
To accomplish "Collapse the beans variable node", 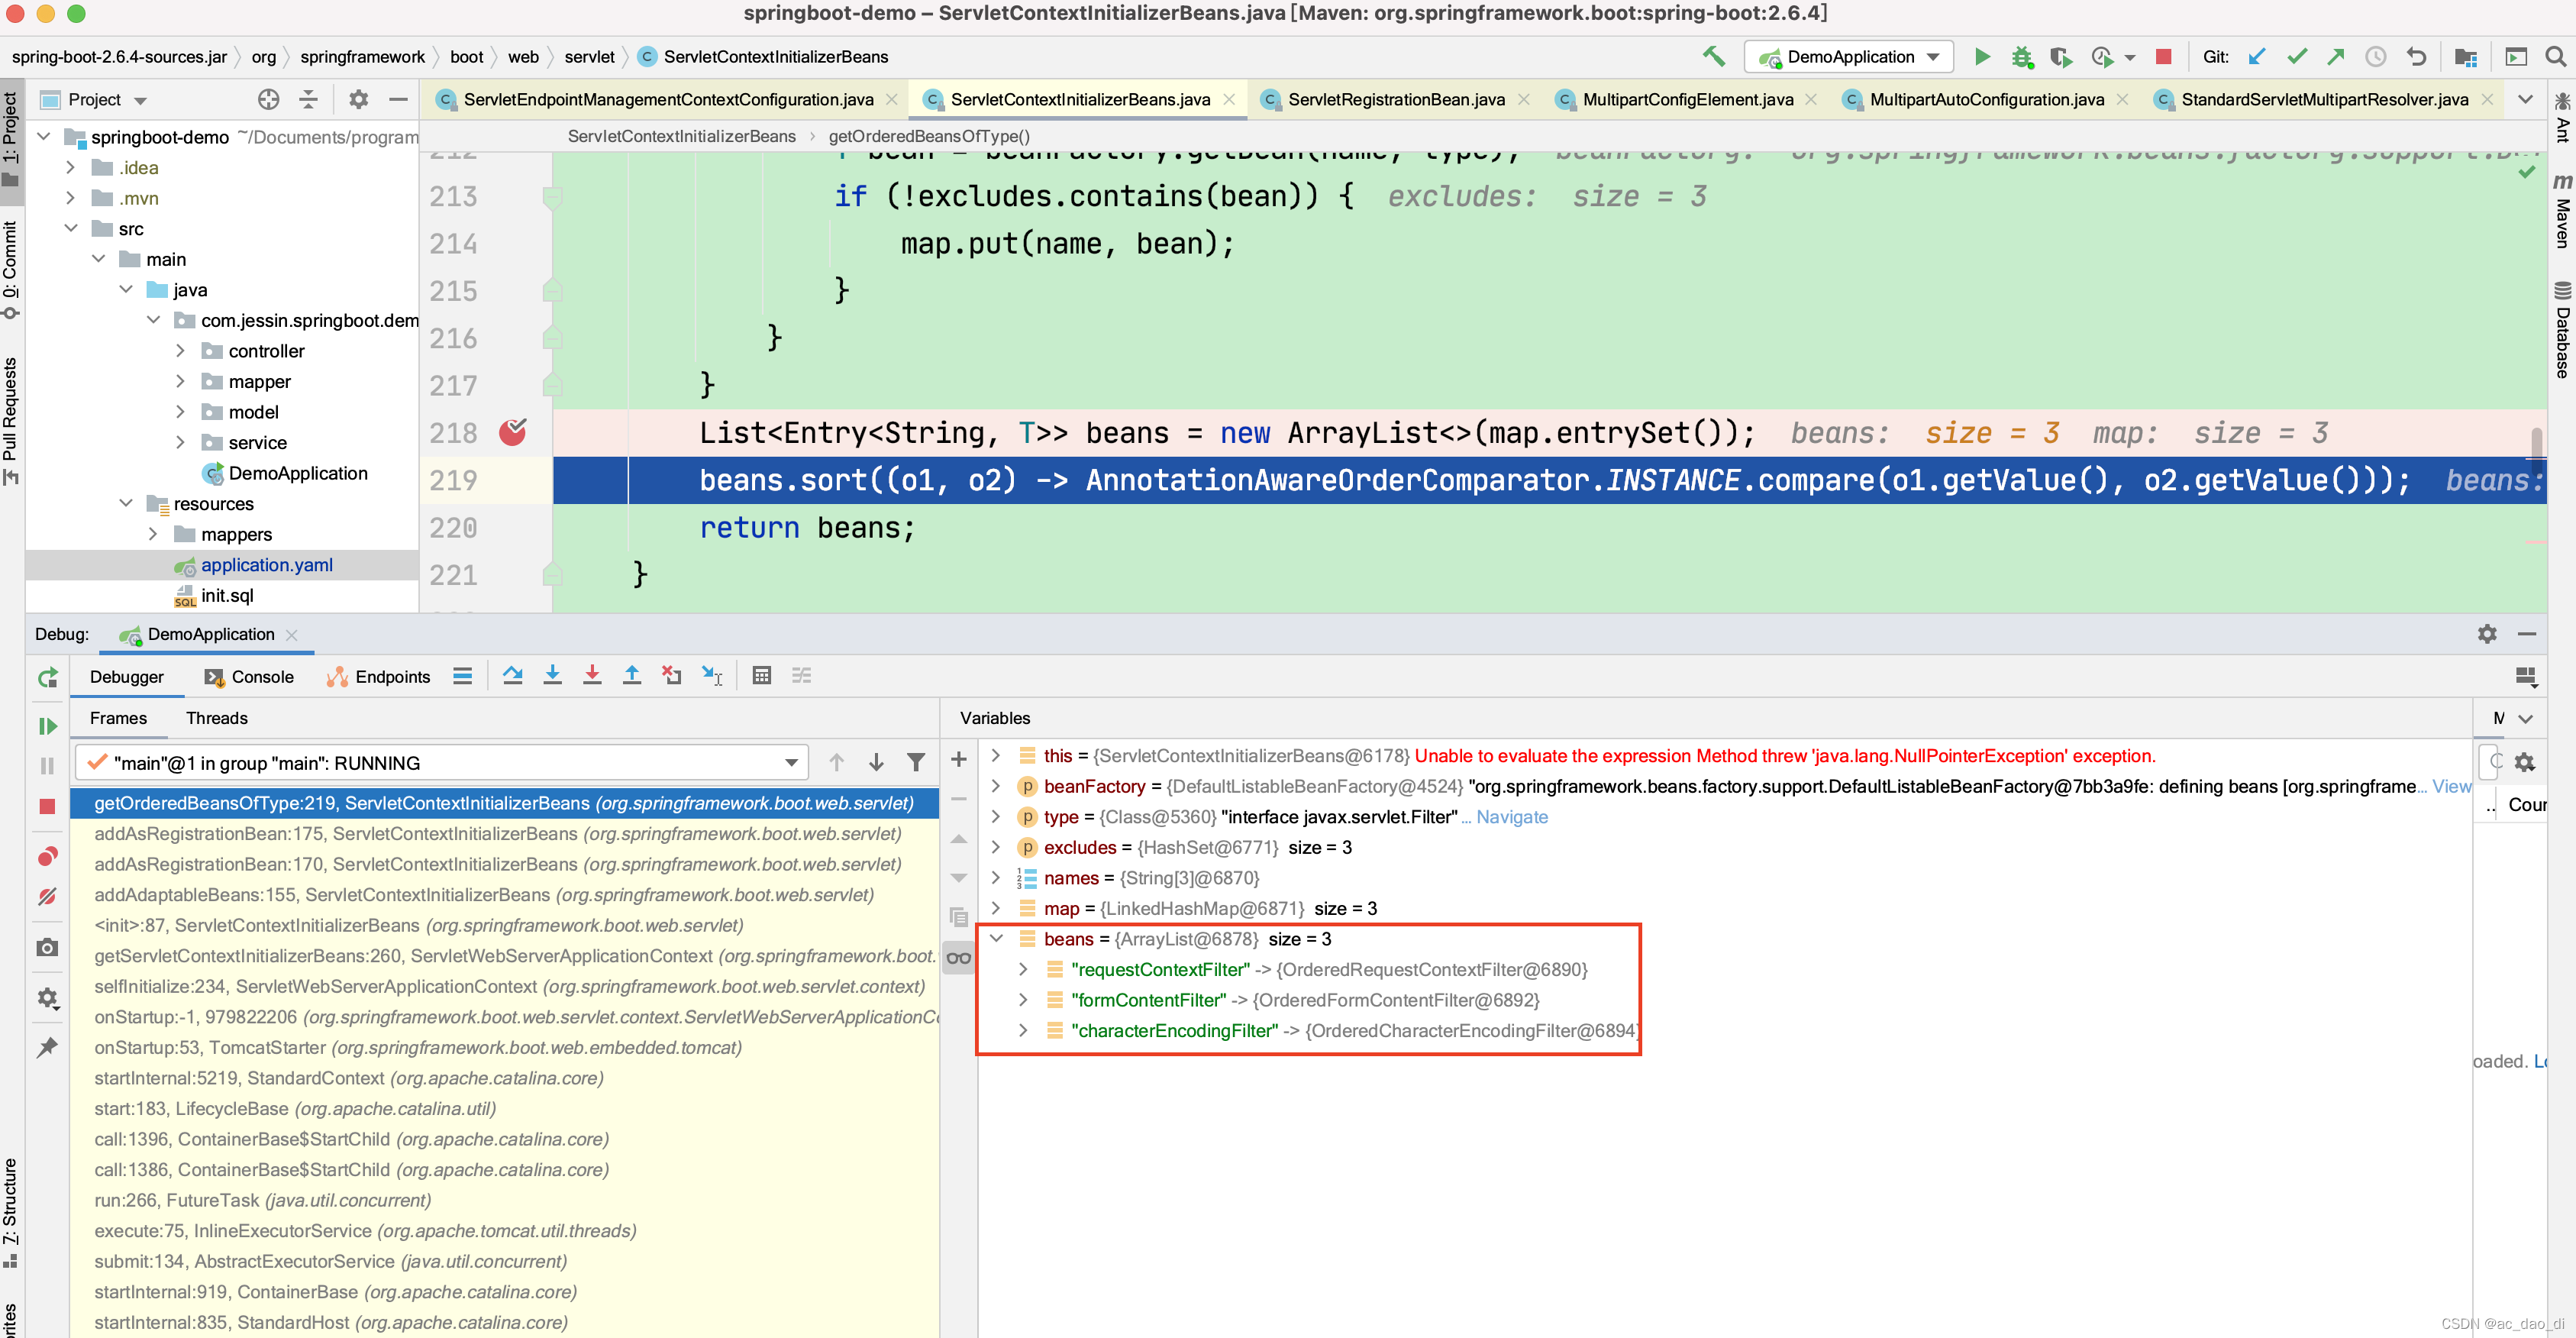I will click(x=996, y=938).
